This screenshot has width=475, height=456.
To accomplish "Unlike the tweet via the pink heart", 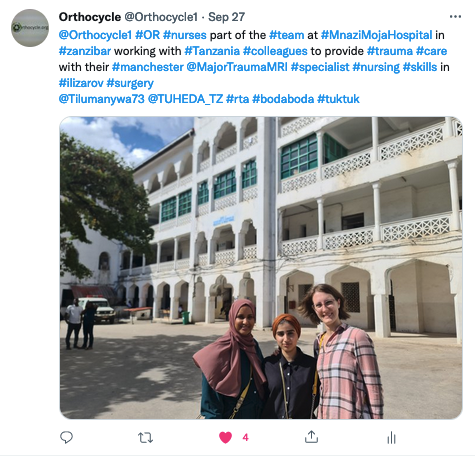I will 225,437.
